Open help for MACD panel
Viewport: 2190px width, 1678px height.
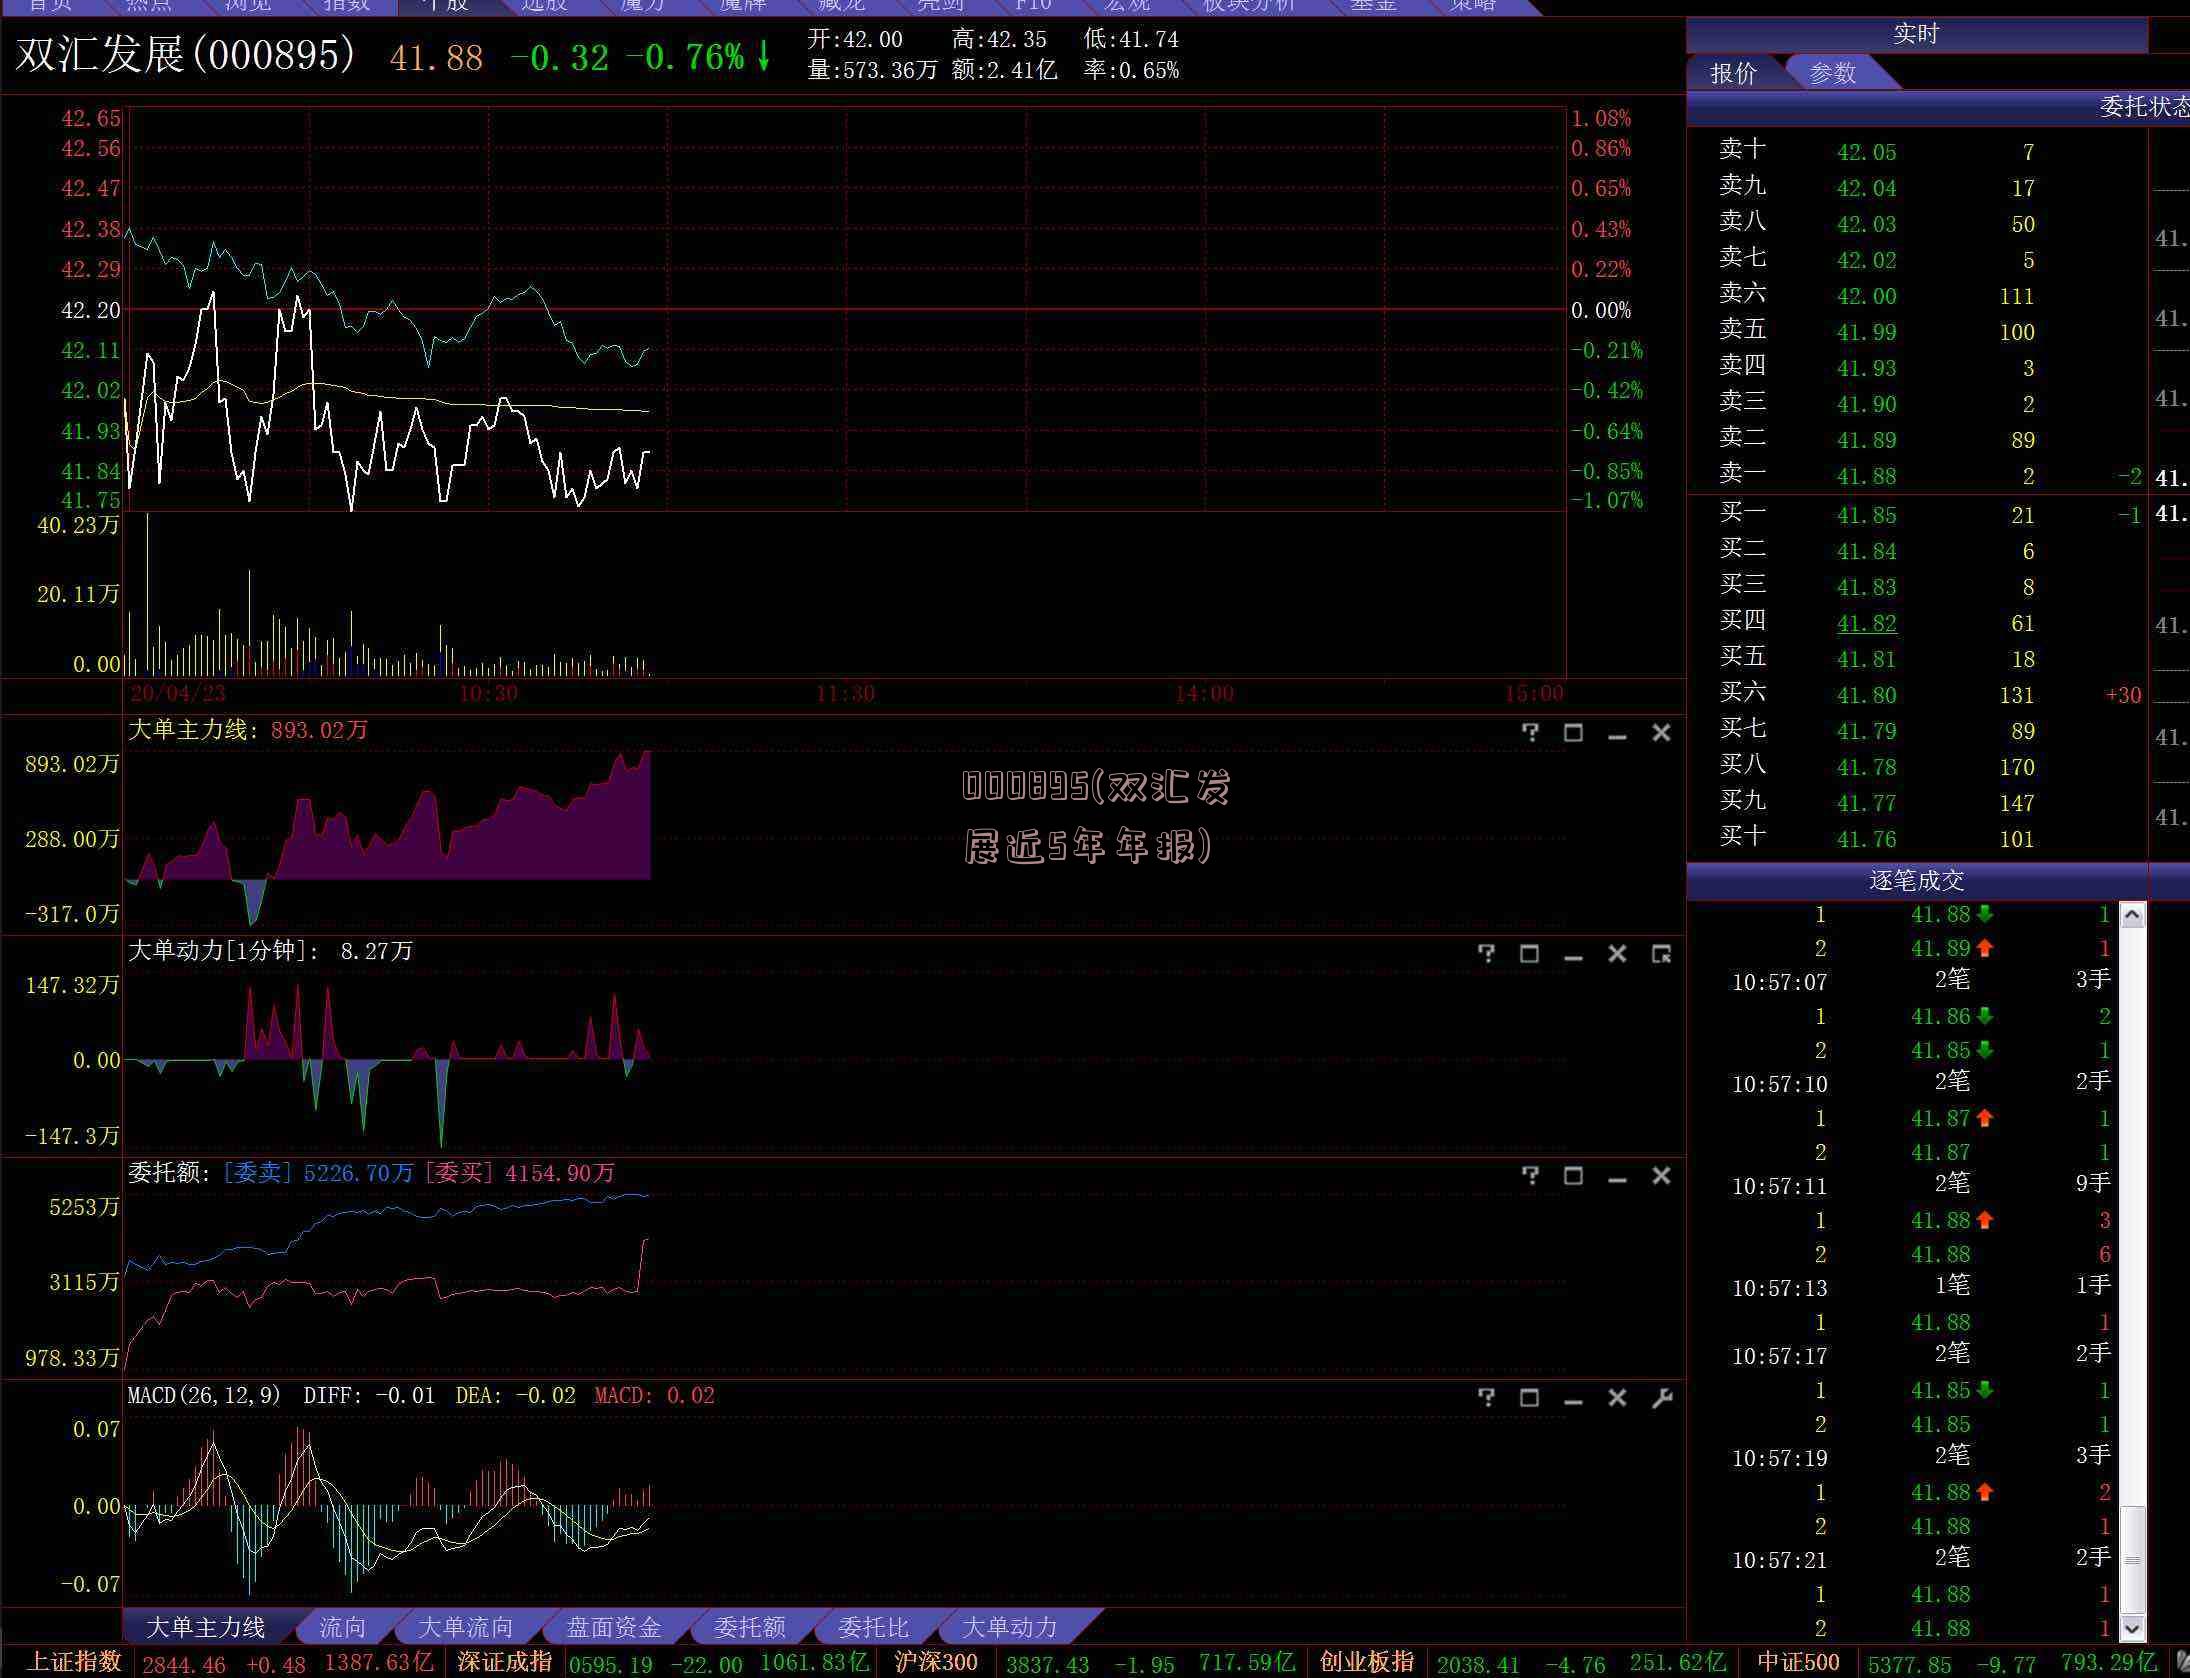(1486, 1398)
